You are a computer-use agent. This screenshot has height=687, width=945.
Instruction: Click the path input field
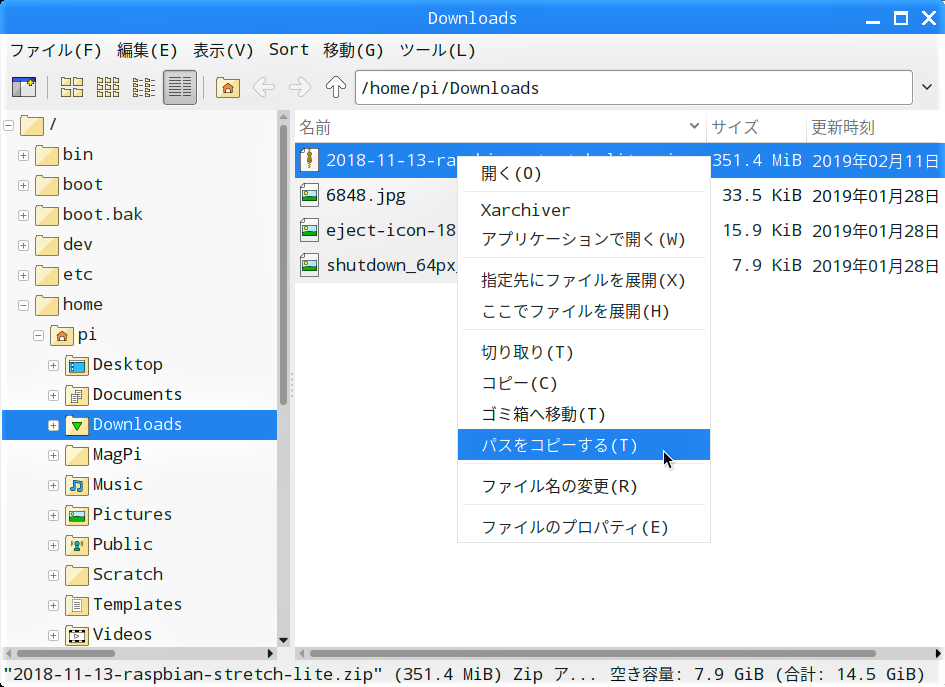coord(630,88)
